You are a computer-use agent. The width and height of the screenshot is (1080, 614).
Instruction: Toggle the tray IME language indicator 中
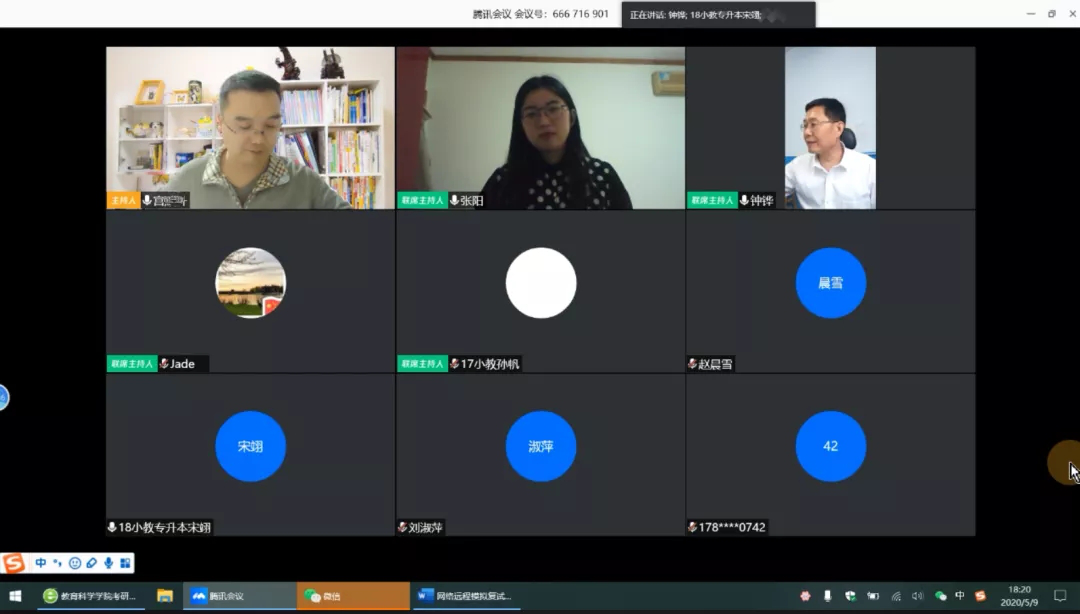click(960, 596)
